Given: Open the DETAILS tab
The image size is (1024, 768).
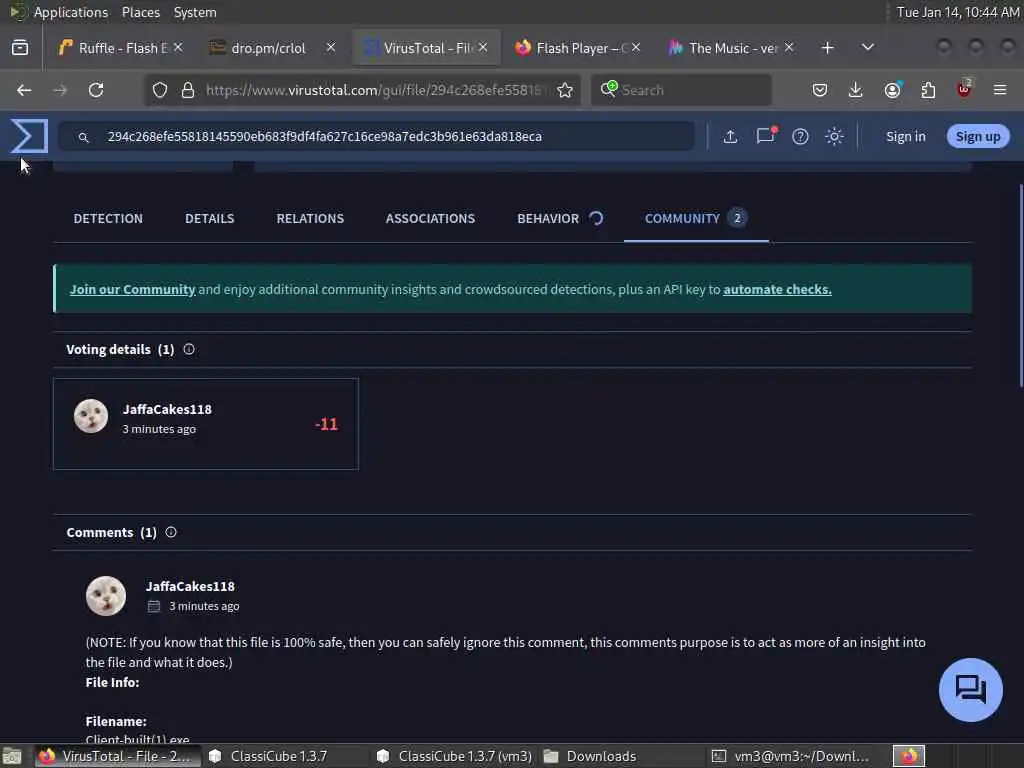Looking at the screenshot, I should 210,219.
